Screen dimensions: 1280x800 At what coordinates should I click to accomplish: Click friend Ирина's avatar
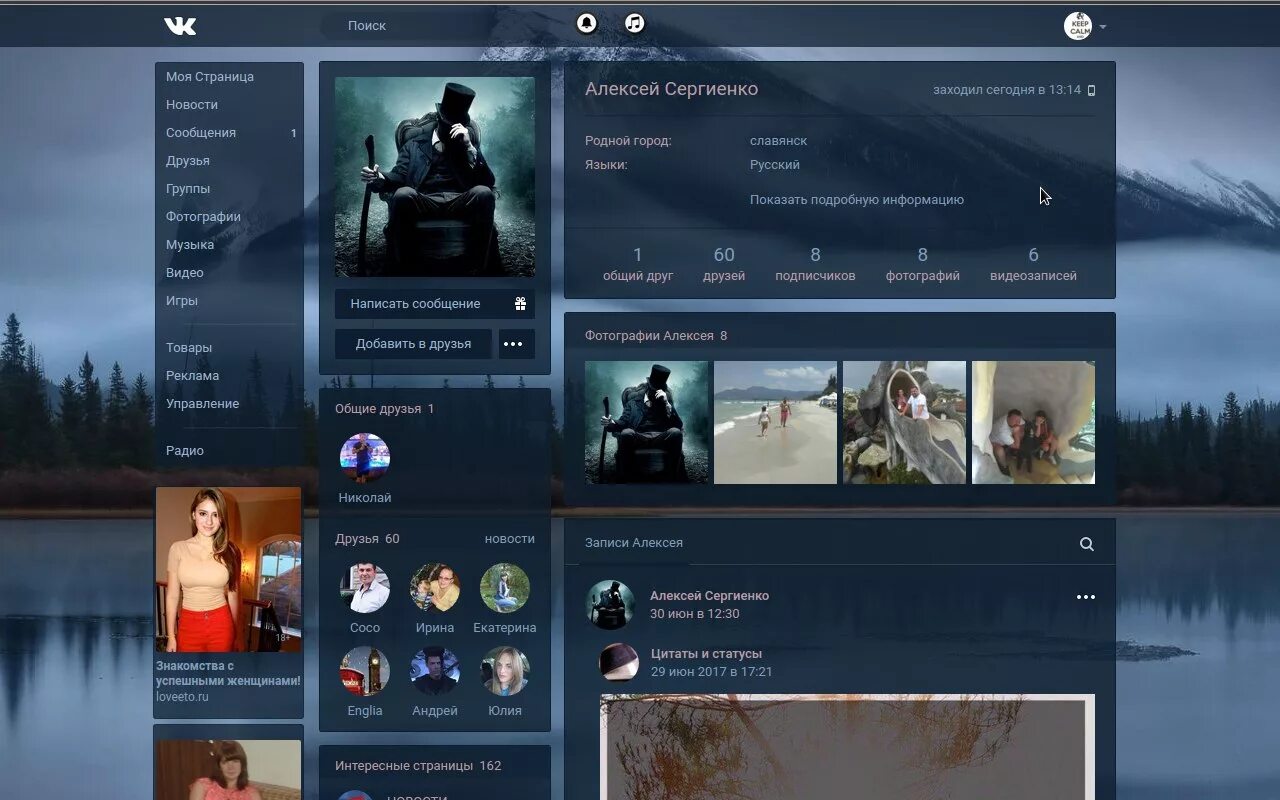435,588
